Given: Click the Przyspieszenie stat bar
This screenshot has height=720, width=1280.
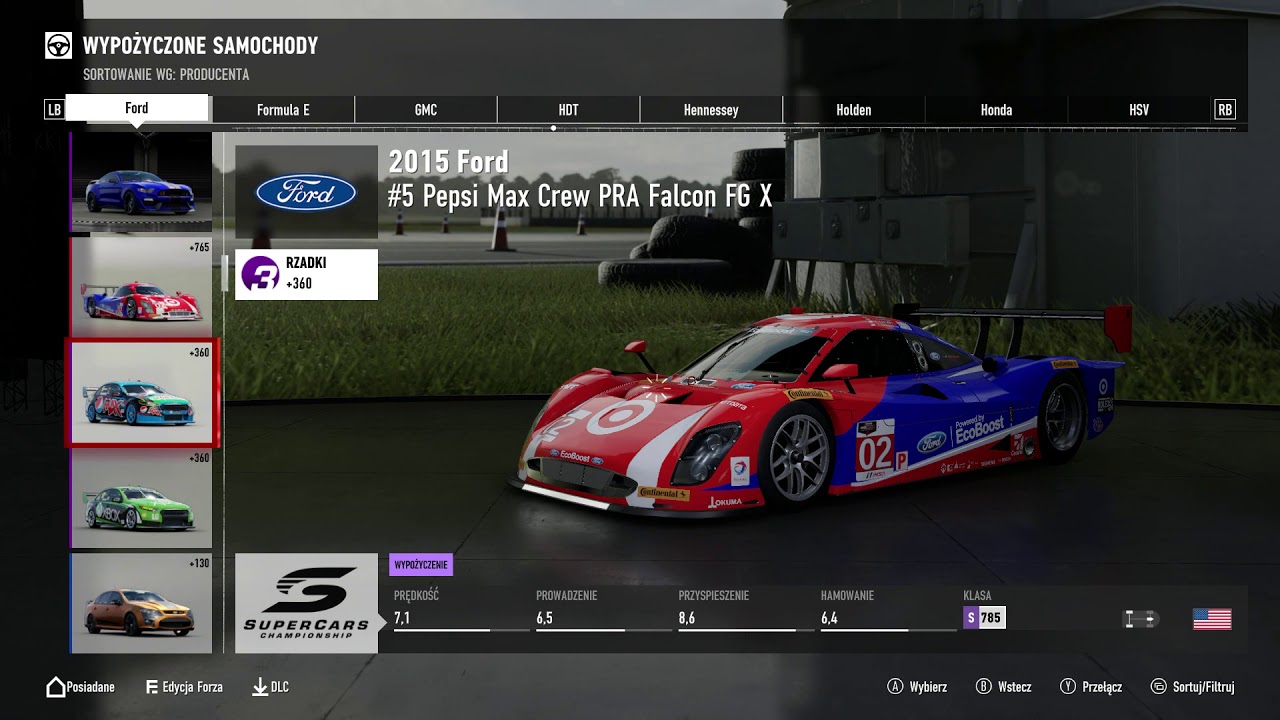Looking at the screenshot, I should [x=746, y=630].
